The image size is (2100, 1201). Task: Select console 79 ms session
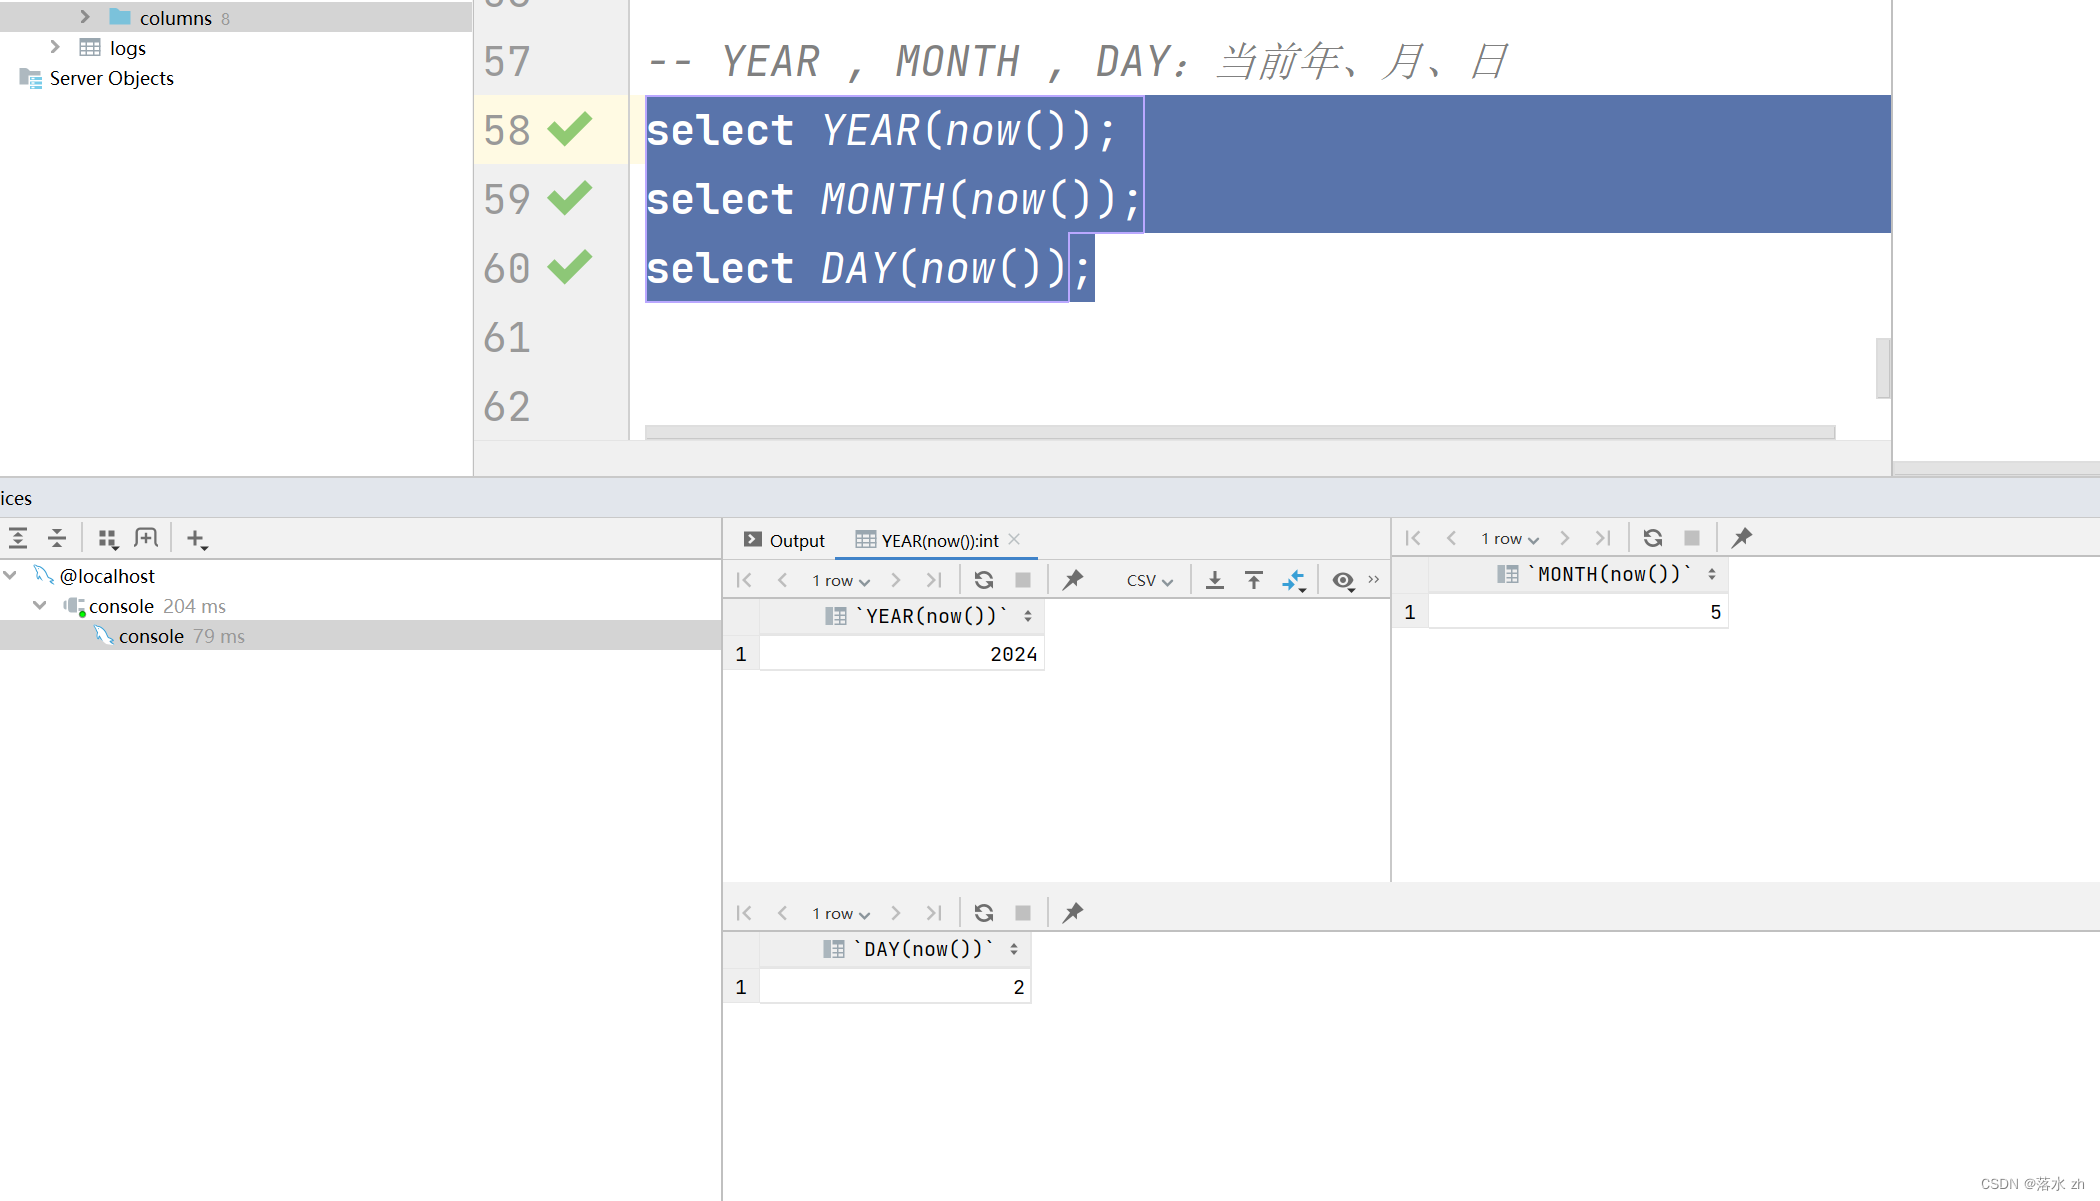[360, 636]
